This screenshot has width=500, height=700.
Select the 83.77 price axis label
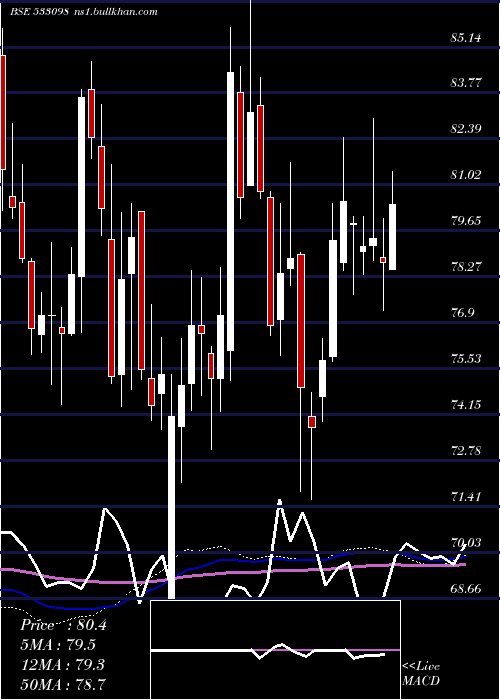466,83
